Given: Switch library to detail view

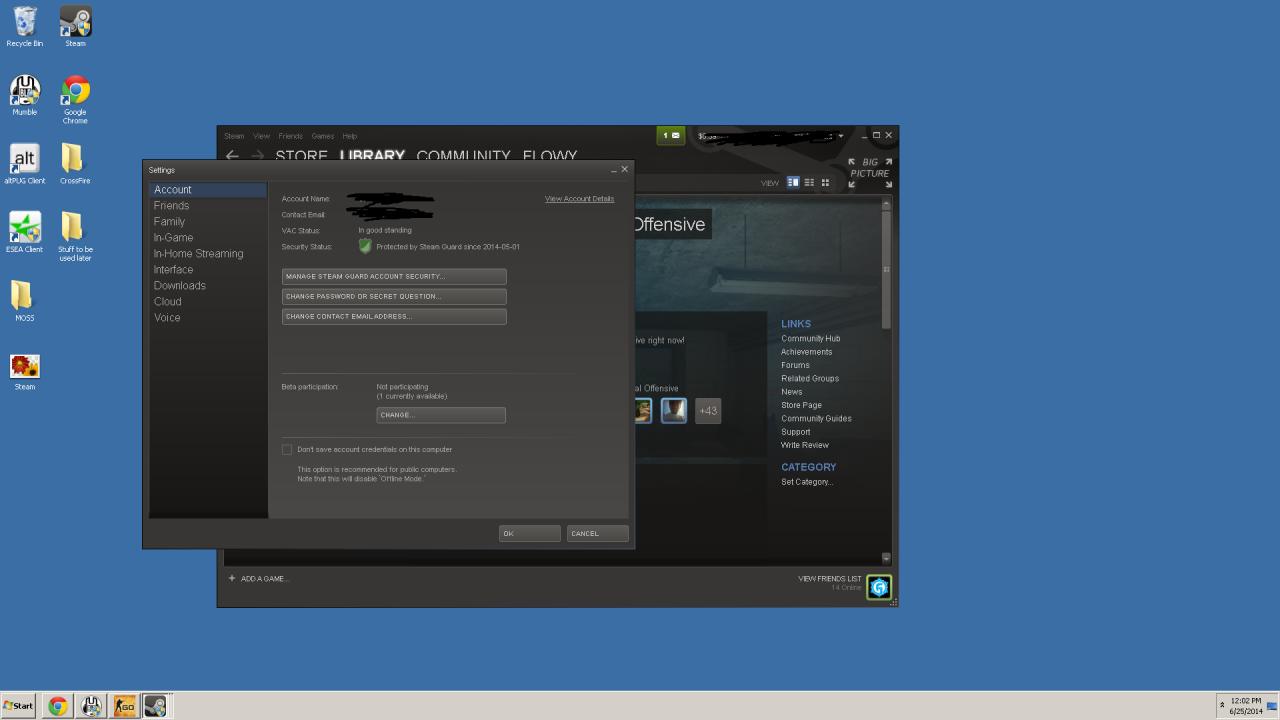Looking at the screenshot, I should [793, 182].
